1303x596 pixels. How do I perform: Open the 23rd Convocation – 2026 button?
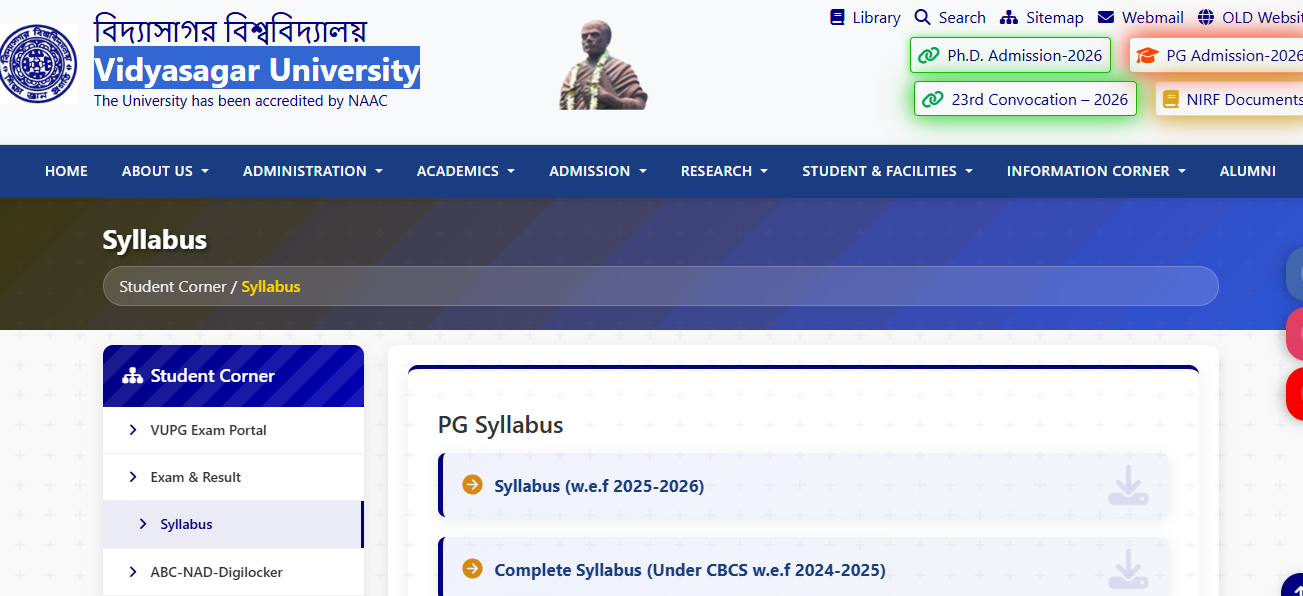(x=1025, y=99)
